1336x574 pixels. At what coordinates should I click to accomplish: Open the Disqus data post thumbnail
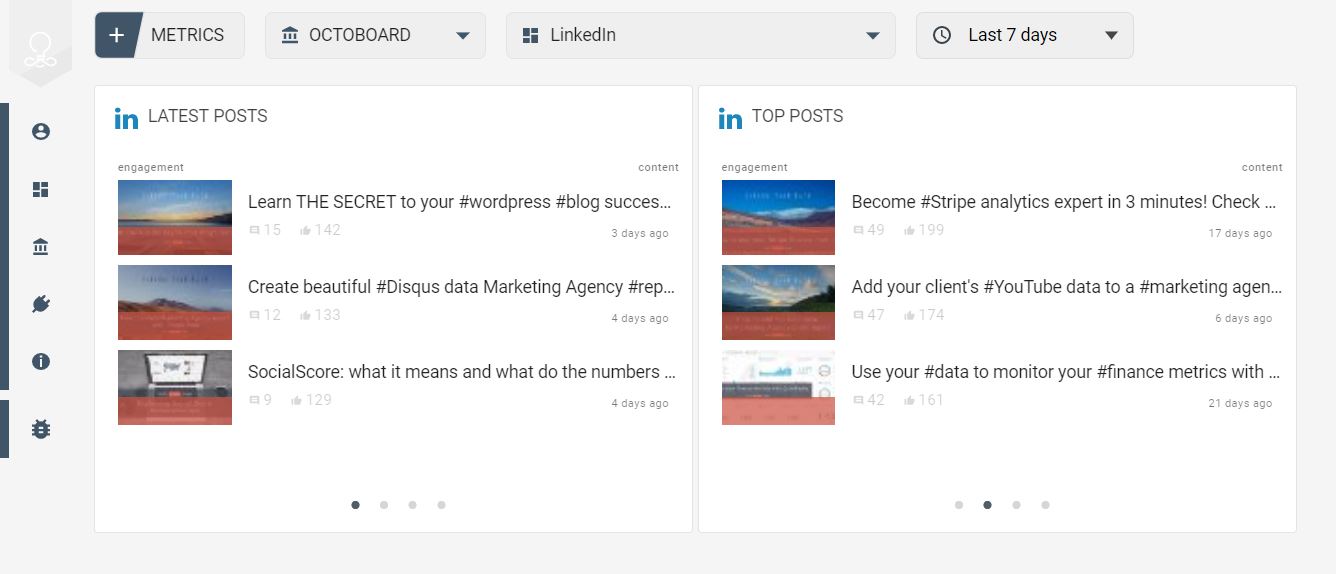click(175, 302)
